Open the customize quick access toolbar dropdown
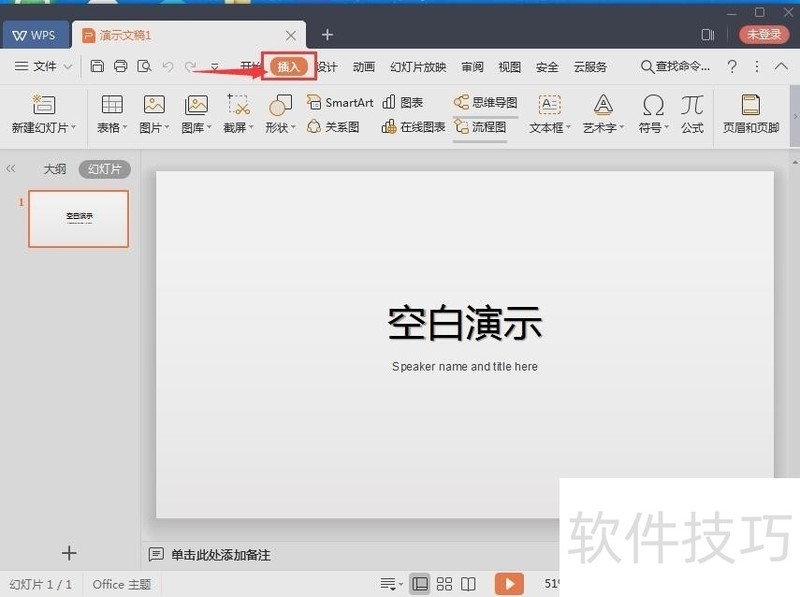Image resolution: width=800 pixels, height=597 pixels. click(x=215, y=67)
